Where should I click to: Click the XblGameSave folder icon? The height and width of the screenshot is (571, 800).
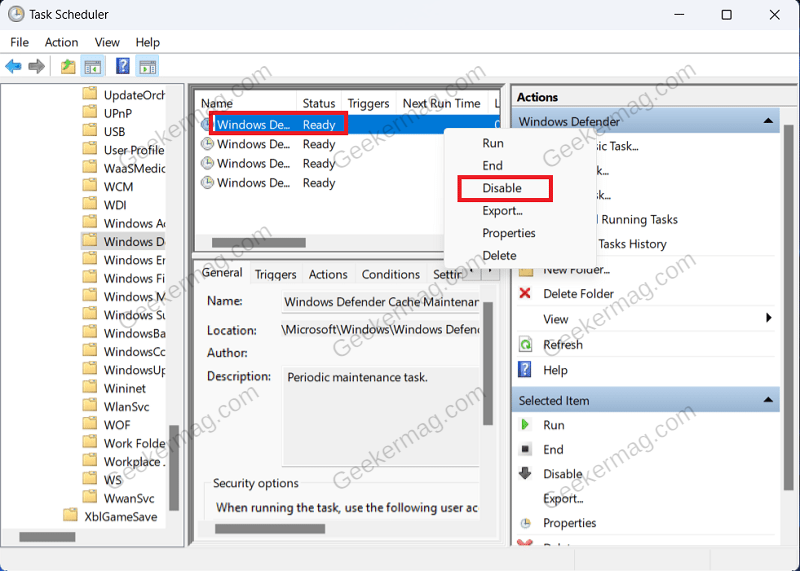pos(70,515)
